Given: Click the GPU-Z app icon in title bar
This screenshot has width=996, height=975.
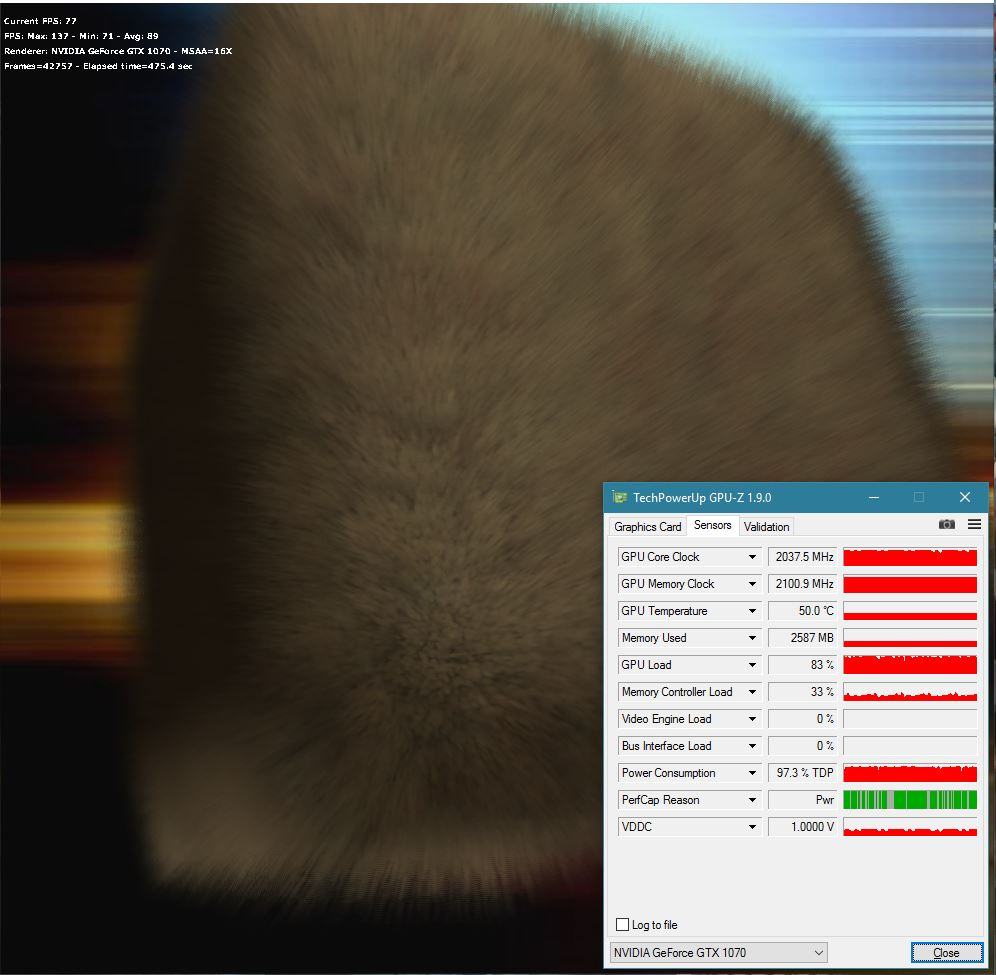Looking at the screenshot, I should (x=619, y=497).
